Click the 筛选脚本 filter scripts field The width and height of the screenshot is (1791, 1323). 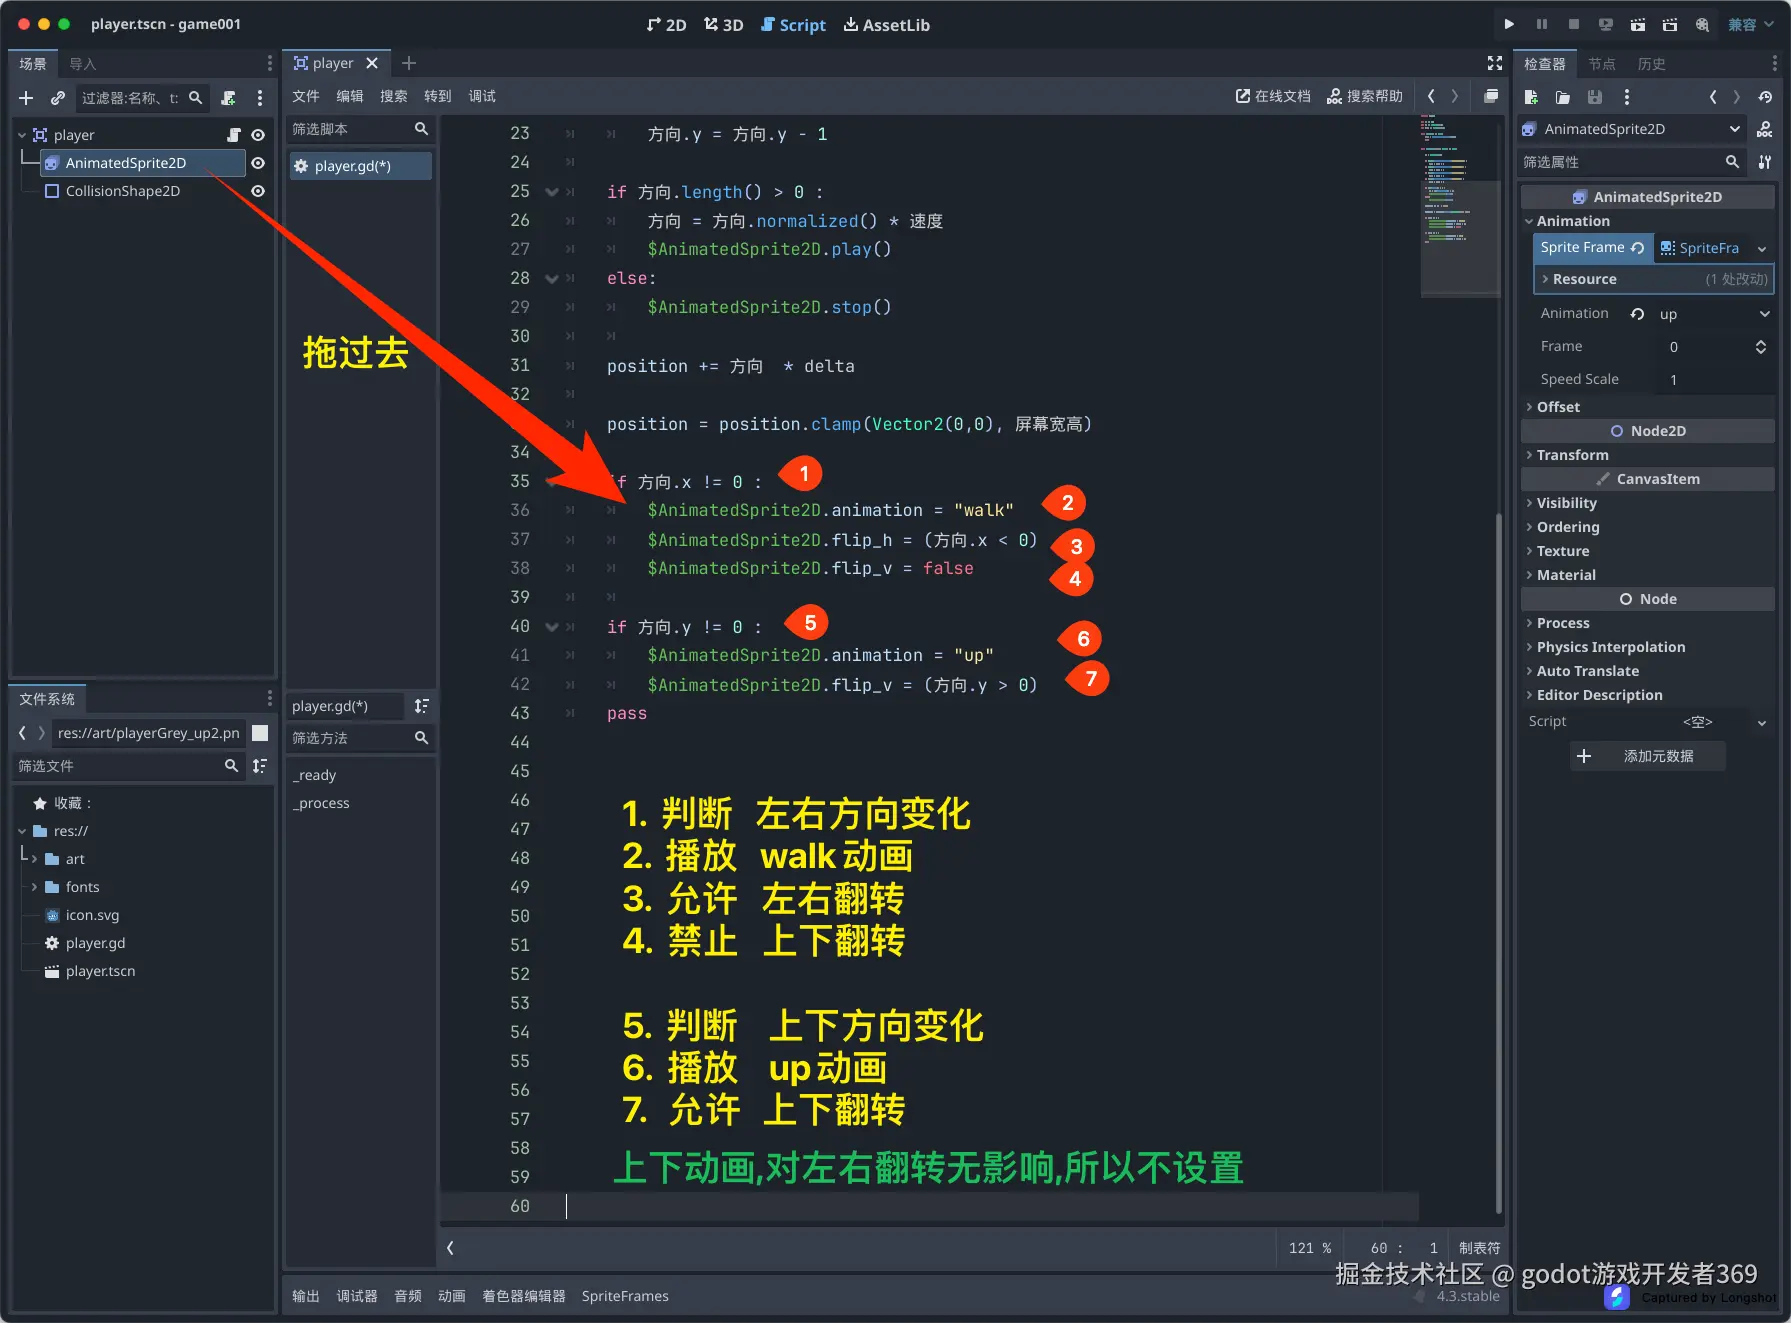tap(360, 129)
